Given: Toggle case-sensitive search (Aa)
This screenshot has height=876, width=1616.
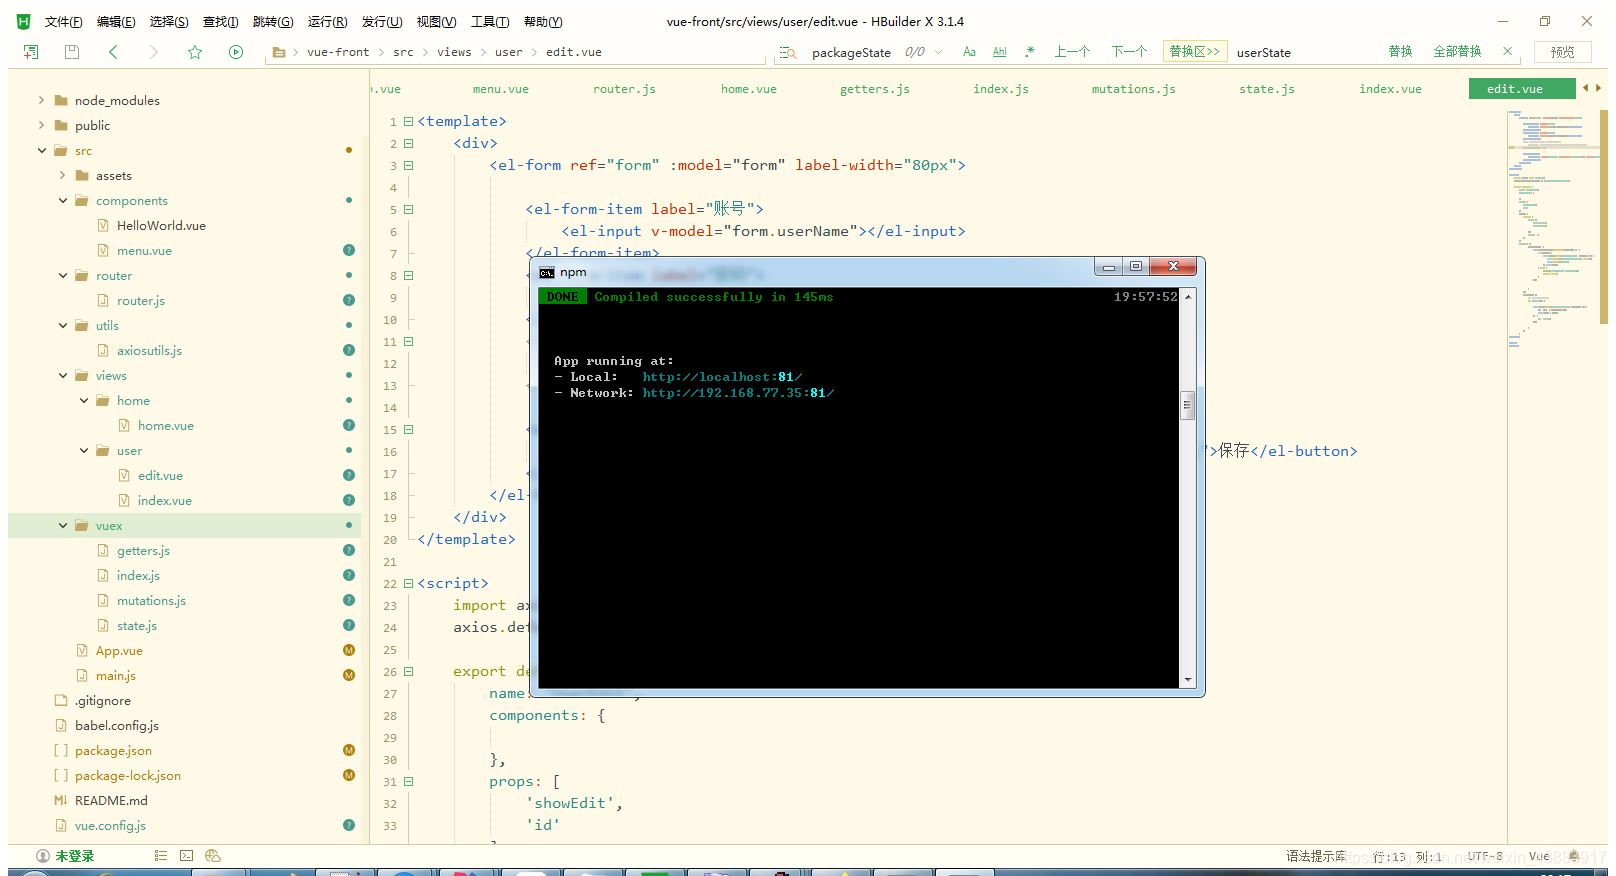Looking at the screenshot, I should pyautogui.click(x=969, y=52).
